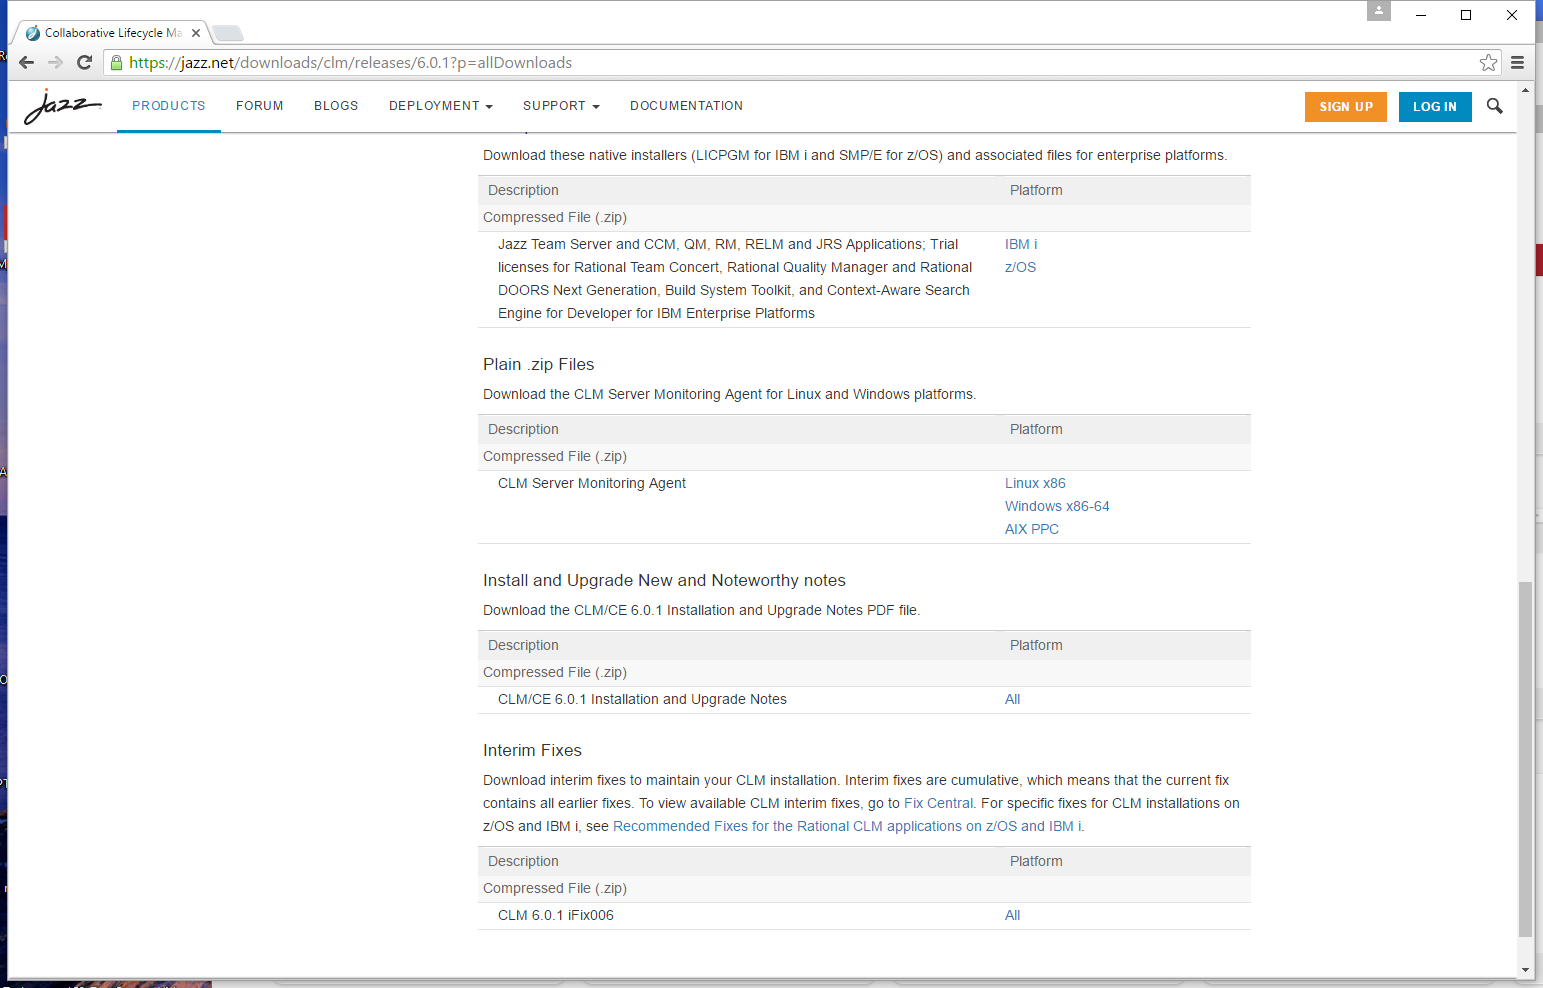Image resolution: width=1543 pixels, height=988 pixels.
Task: Click the LOG IN button
Action: pos(1435,107)
